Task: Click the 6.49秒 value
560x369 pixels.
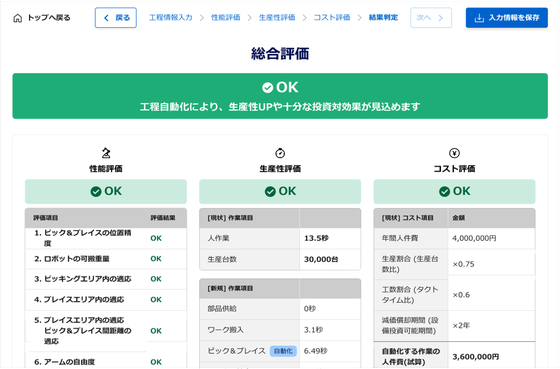Action: (315, 351)
